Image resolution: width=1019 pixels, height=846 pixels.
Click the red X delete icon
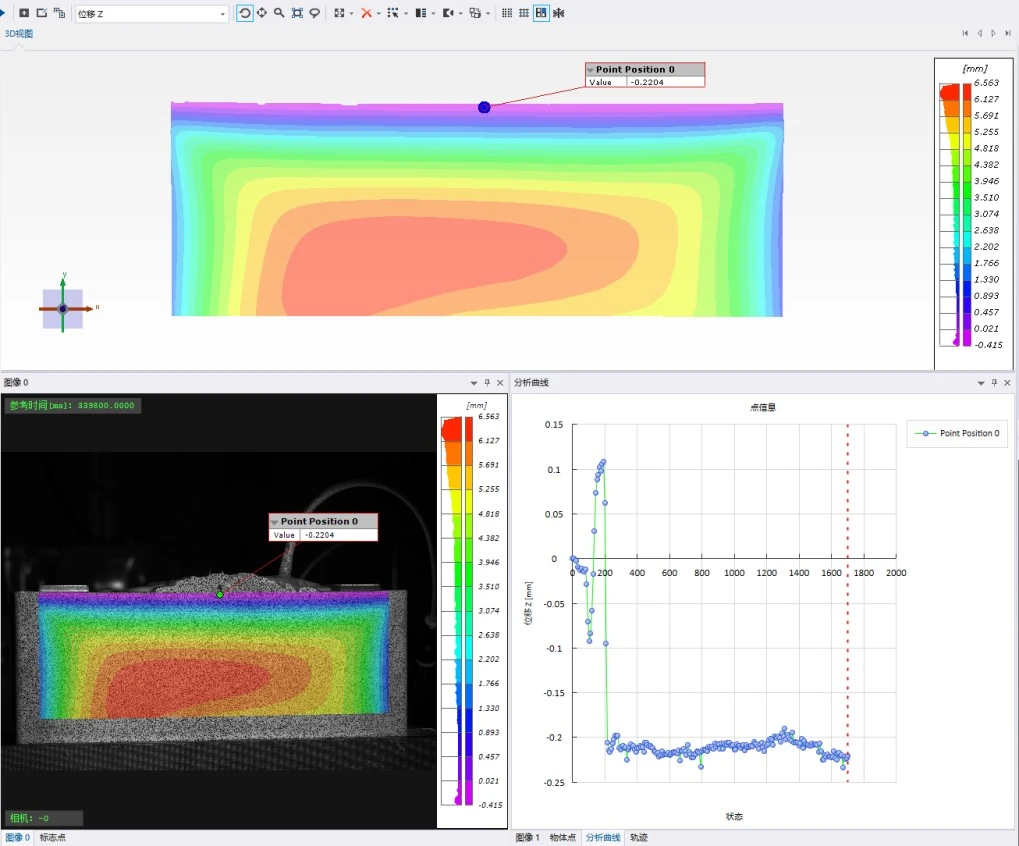367,13
